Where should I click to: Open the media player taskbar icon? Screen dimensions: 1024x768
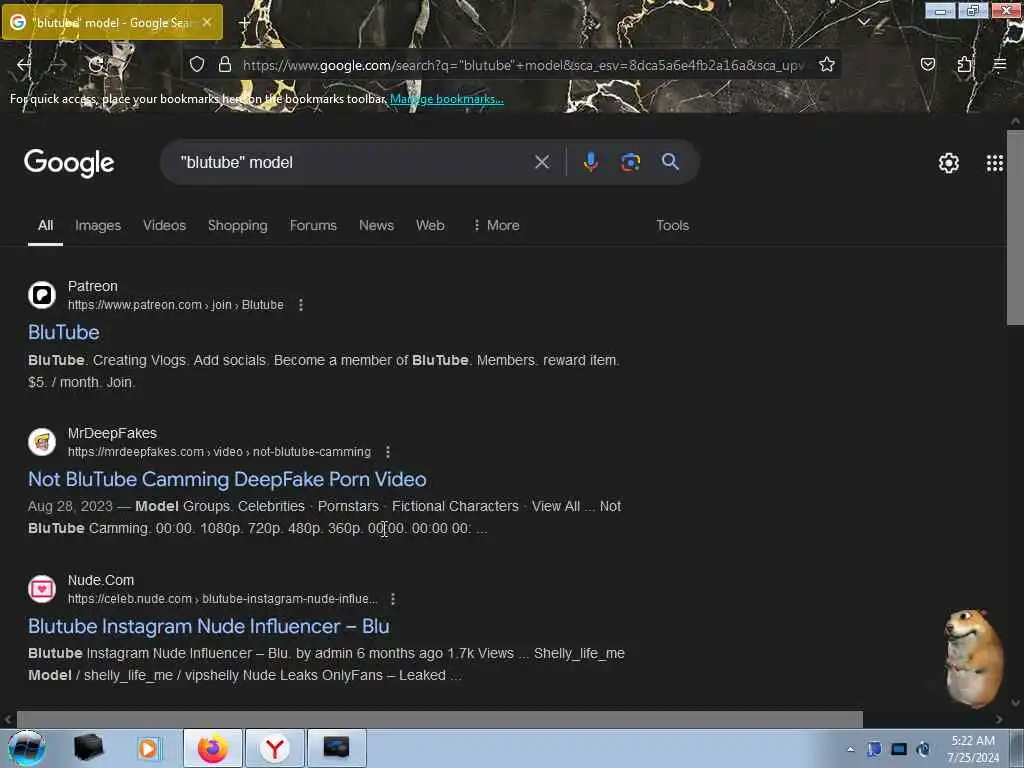(x=148, y=748)
